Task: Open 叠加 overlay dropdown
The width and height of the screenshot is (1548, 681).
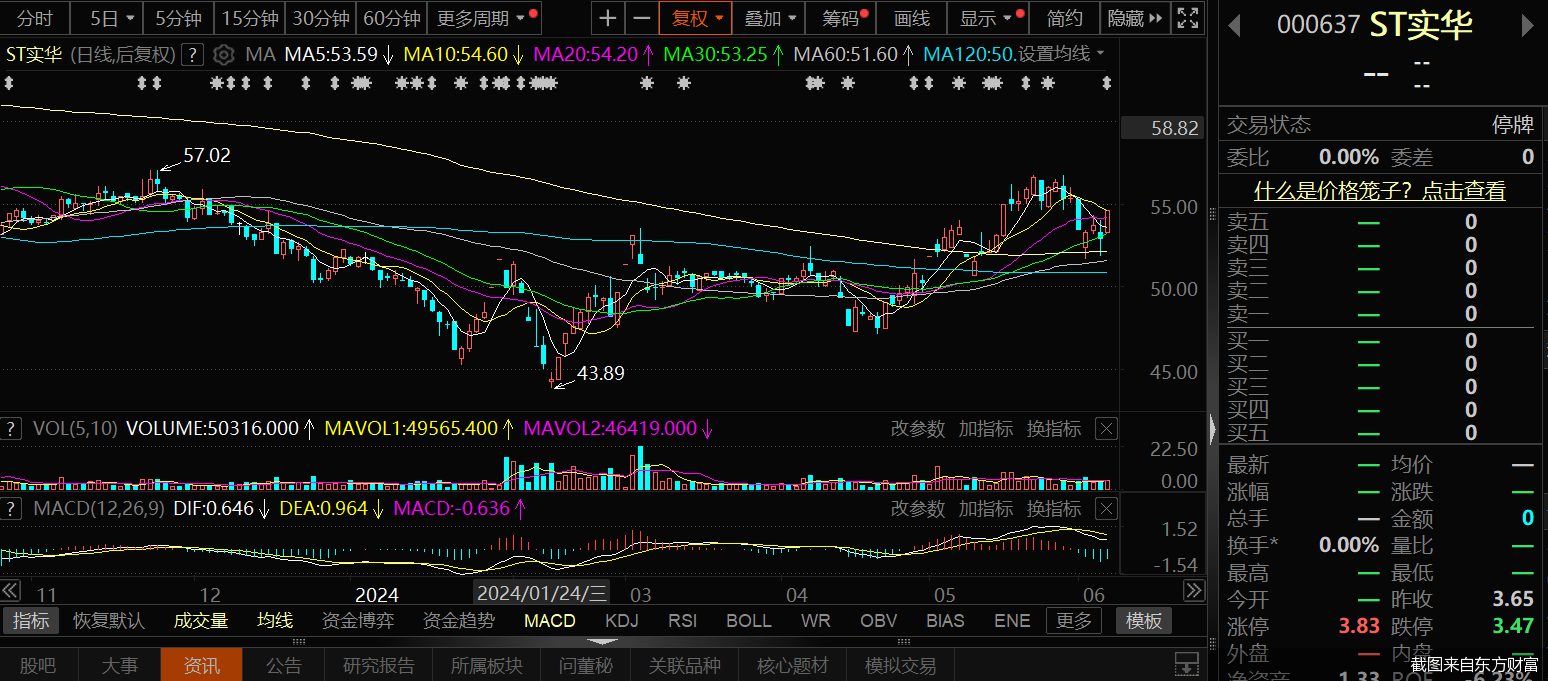Action: point(769,18)
